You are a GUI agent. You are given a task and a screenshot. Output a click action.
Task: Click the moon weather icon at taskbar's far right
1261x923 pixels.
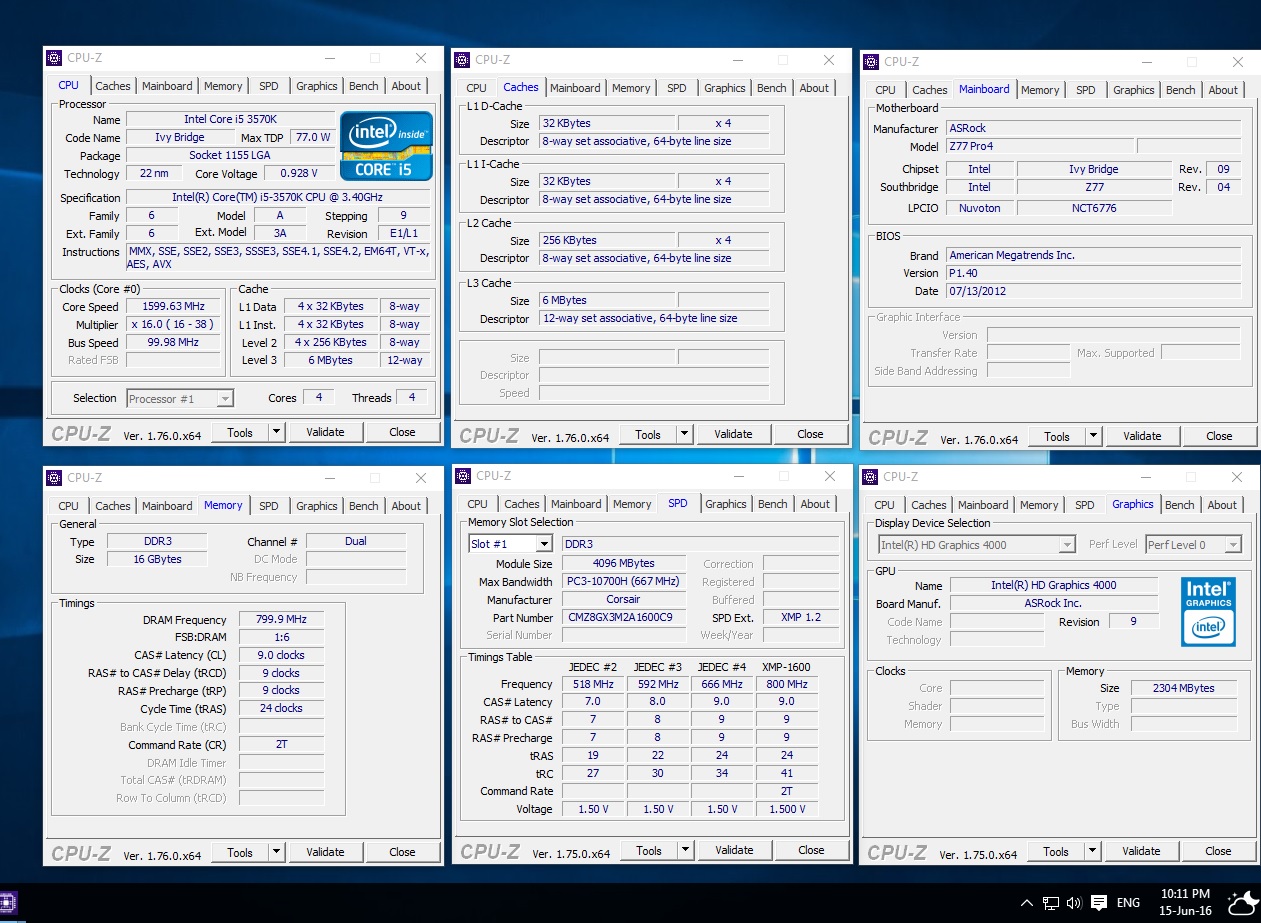1242,903
